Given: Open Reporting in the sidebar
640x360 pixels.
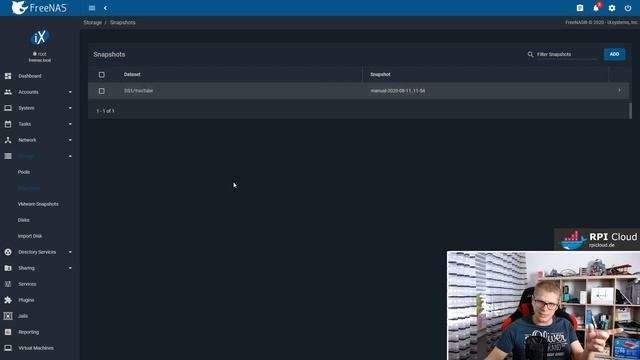Looking at the screenshot, I should [x=29, y=332].
